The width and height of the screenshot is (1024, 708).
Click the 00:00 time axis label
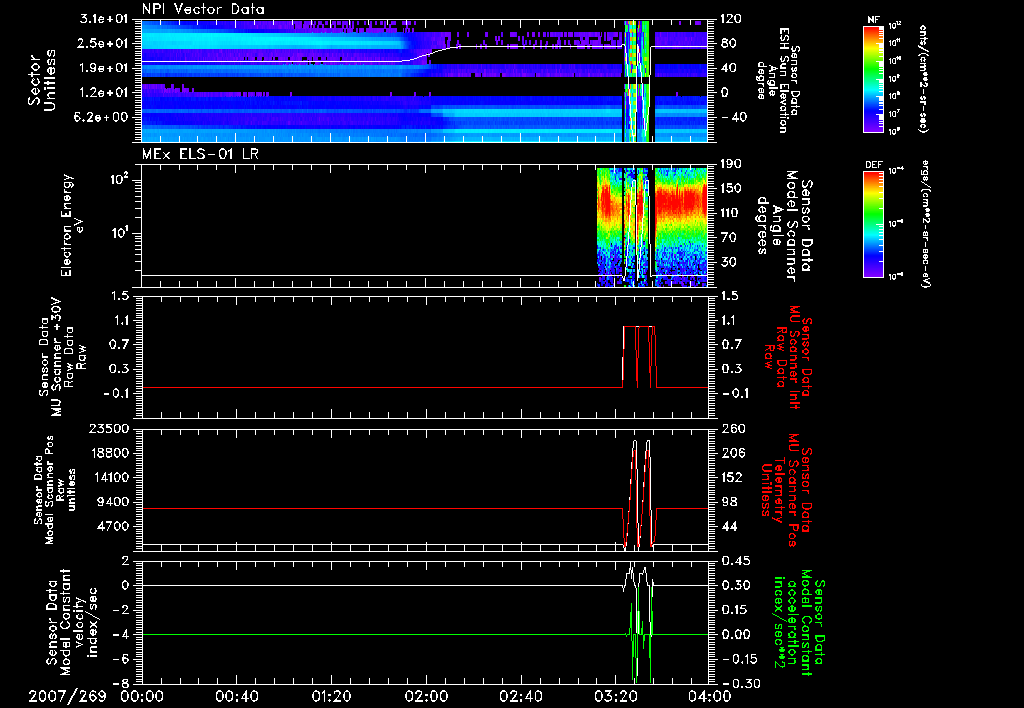tap(142, 696)
